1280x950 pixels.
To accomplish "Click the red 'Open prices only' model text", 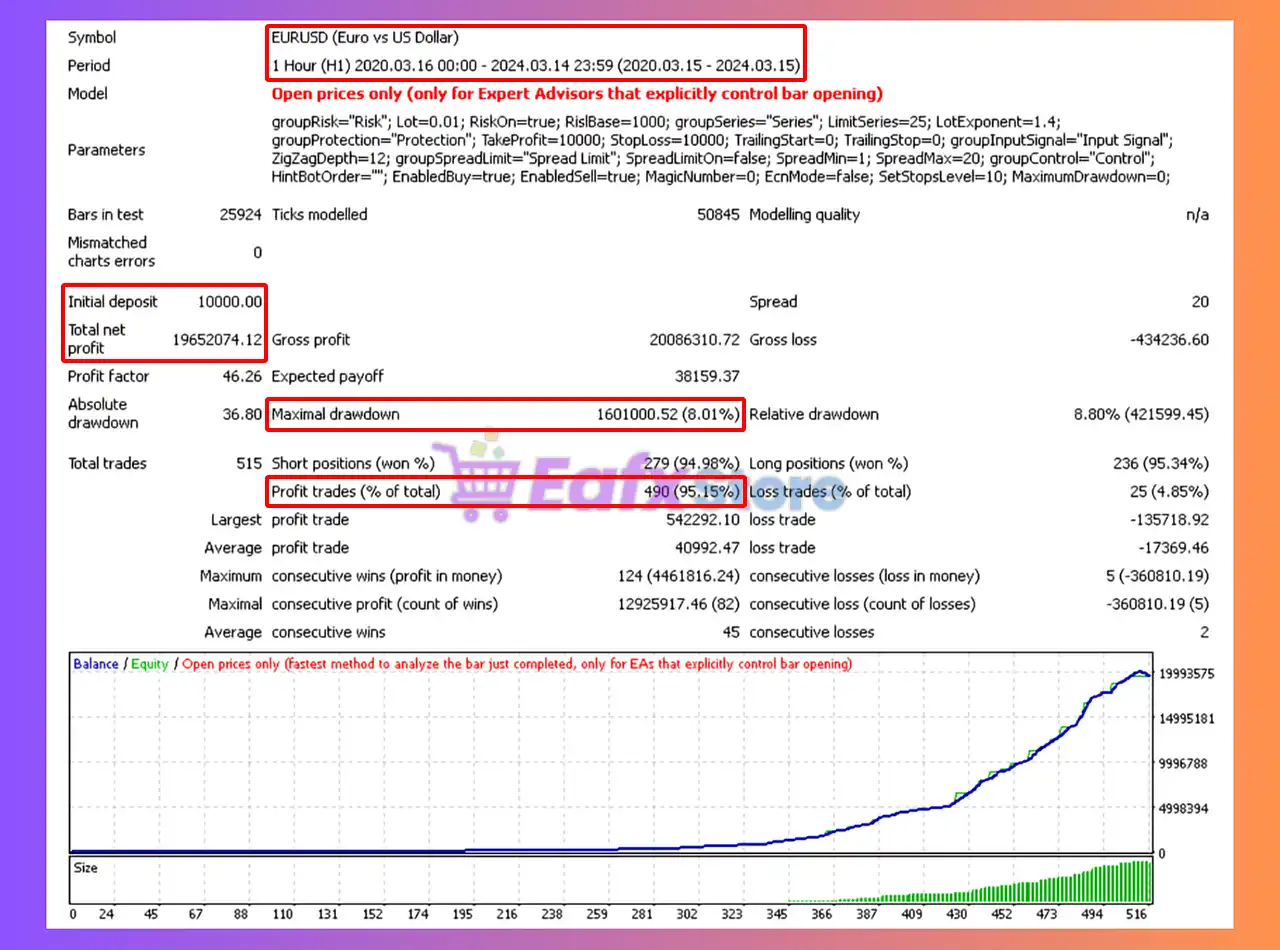I will pos(577,94).
